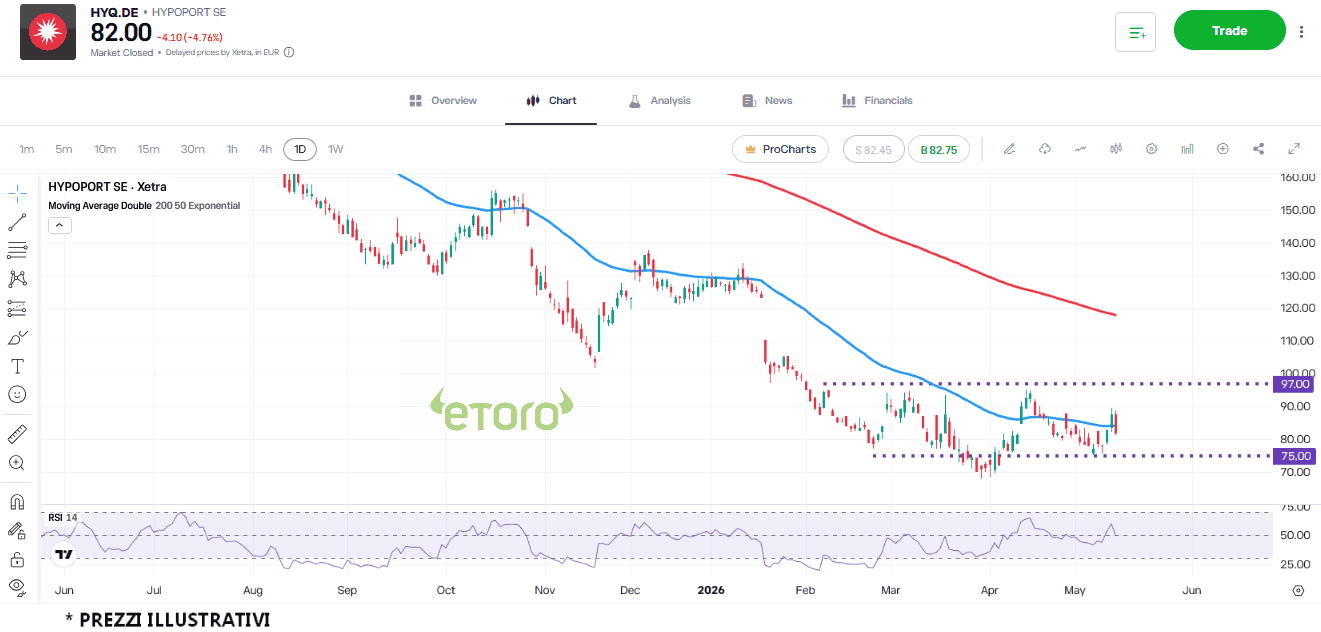
Task: Open time axis settings gear icon
Action: click(x=1298, y=590)
